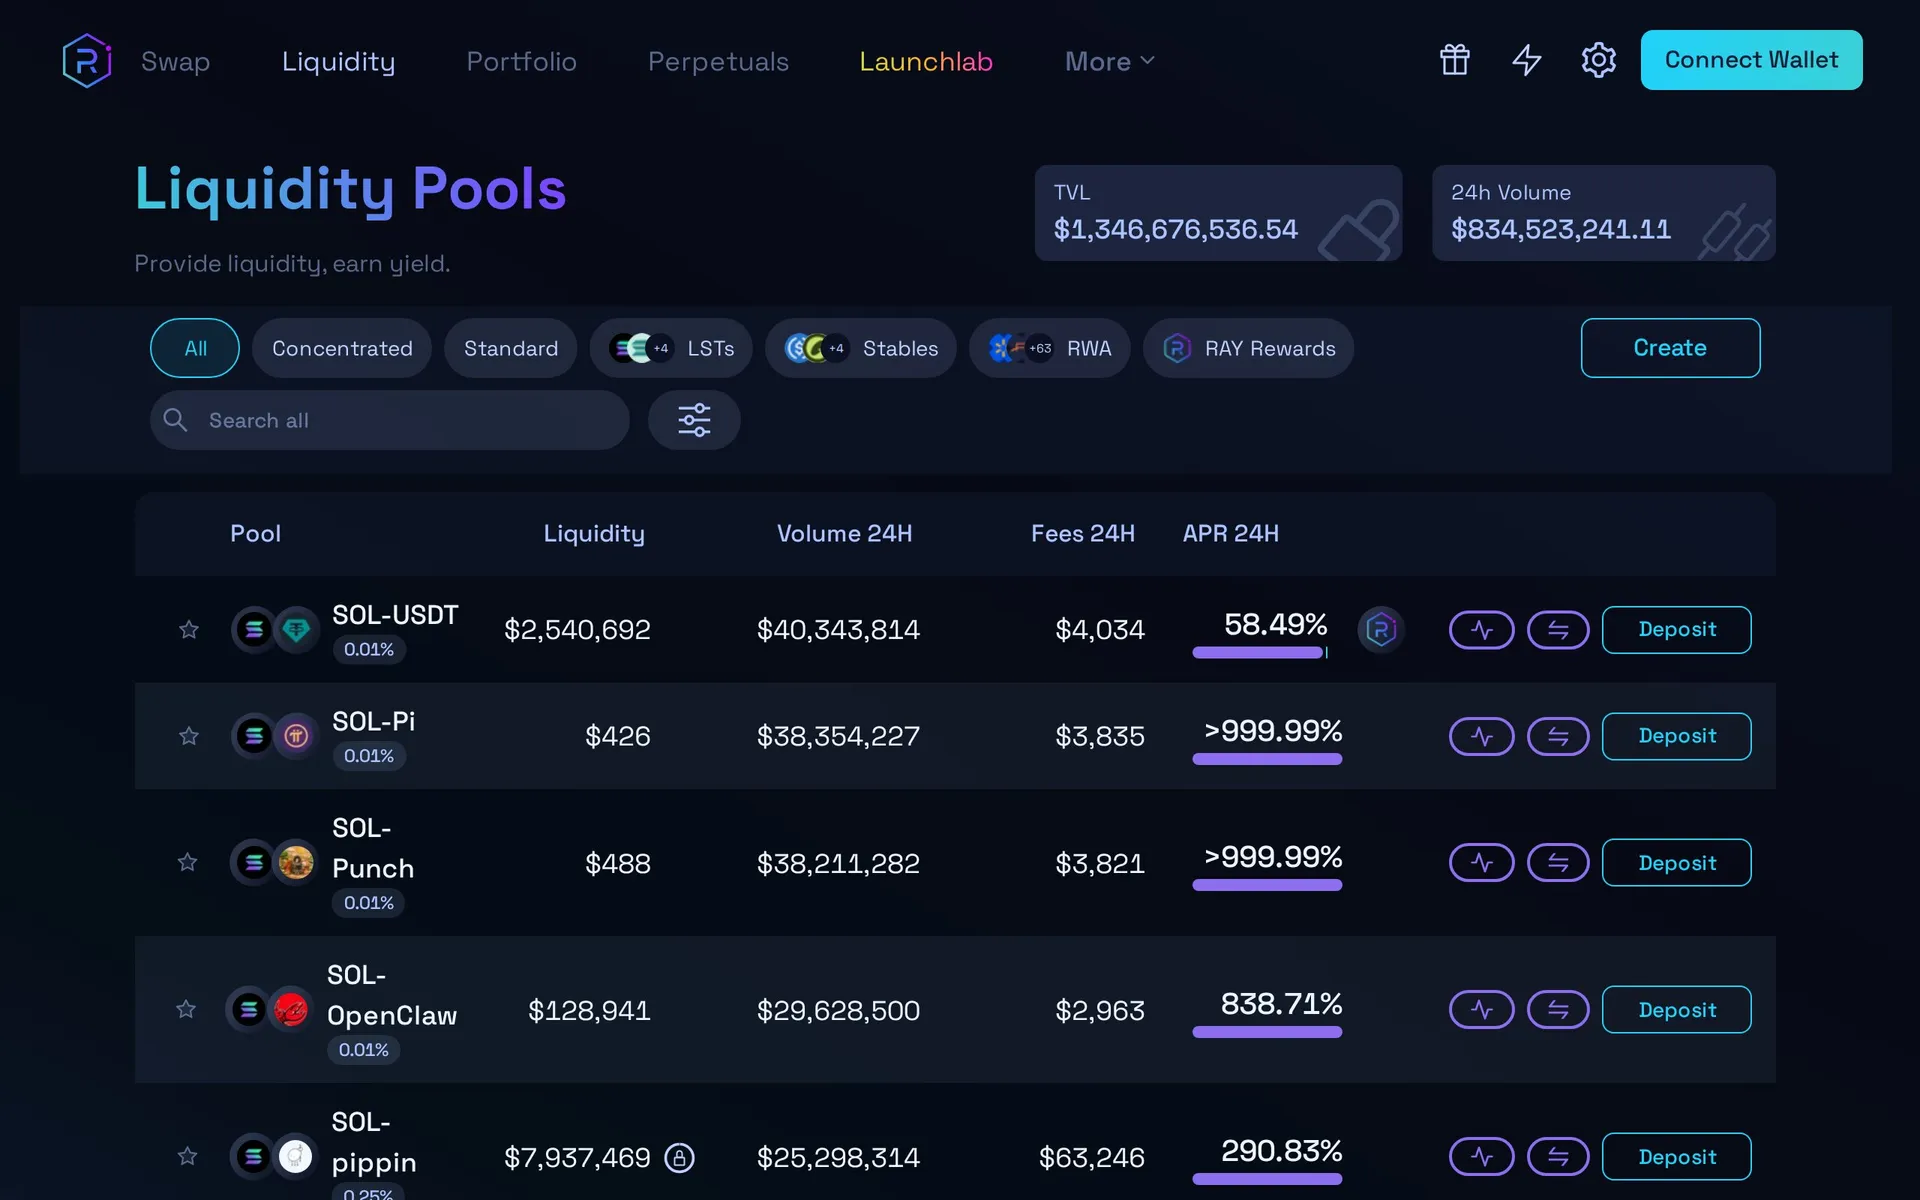Click the Search all input field
Viewport: 1920px width, 1200px height.
coord(390,420)
